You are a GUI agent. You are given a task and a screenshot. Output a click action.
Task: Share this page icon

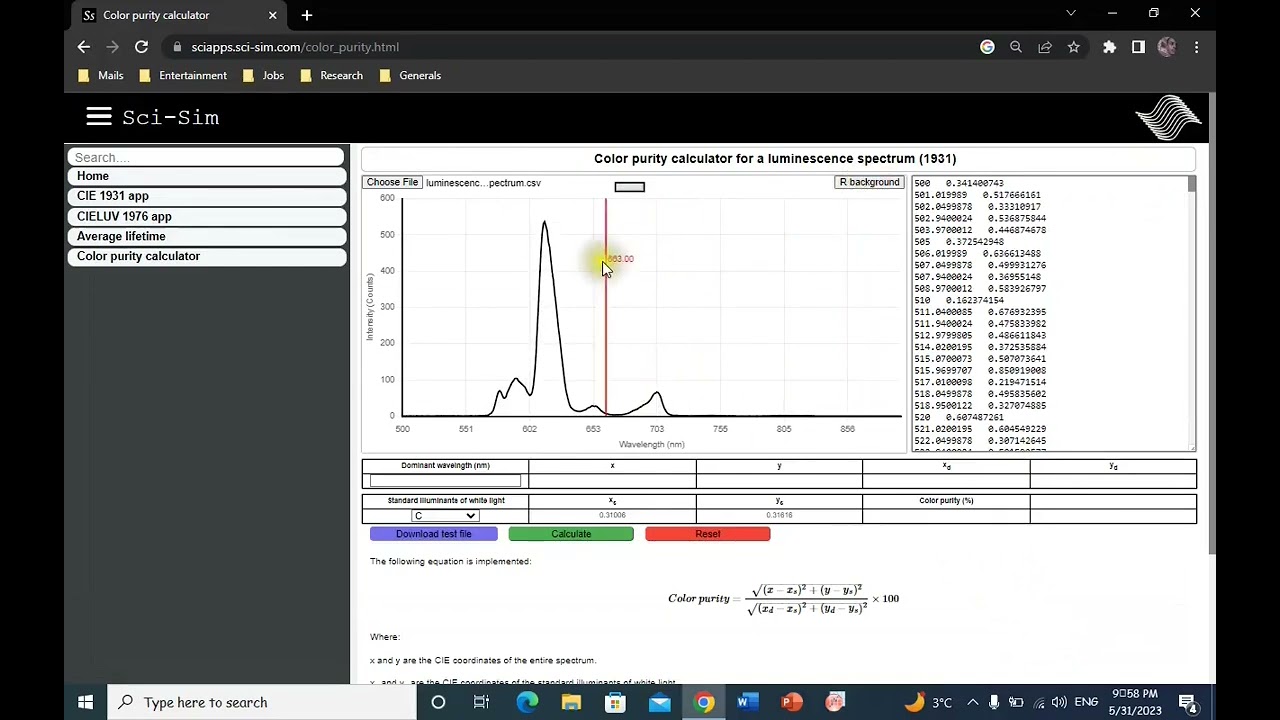pos(1045,47)
